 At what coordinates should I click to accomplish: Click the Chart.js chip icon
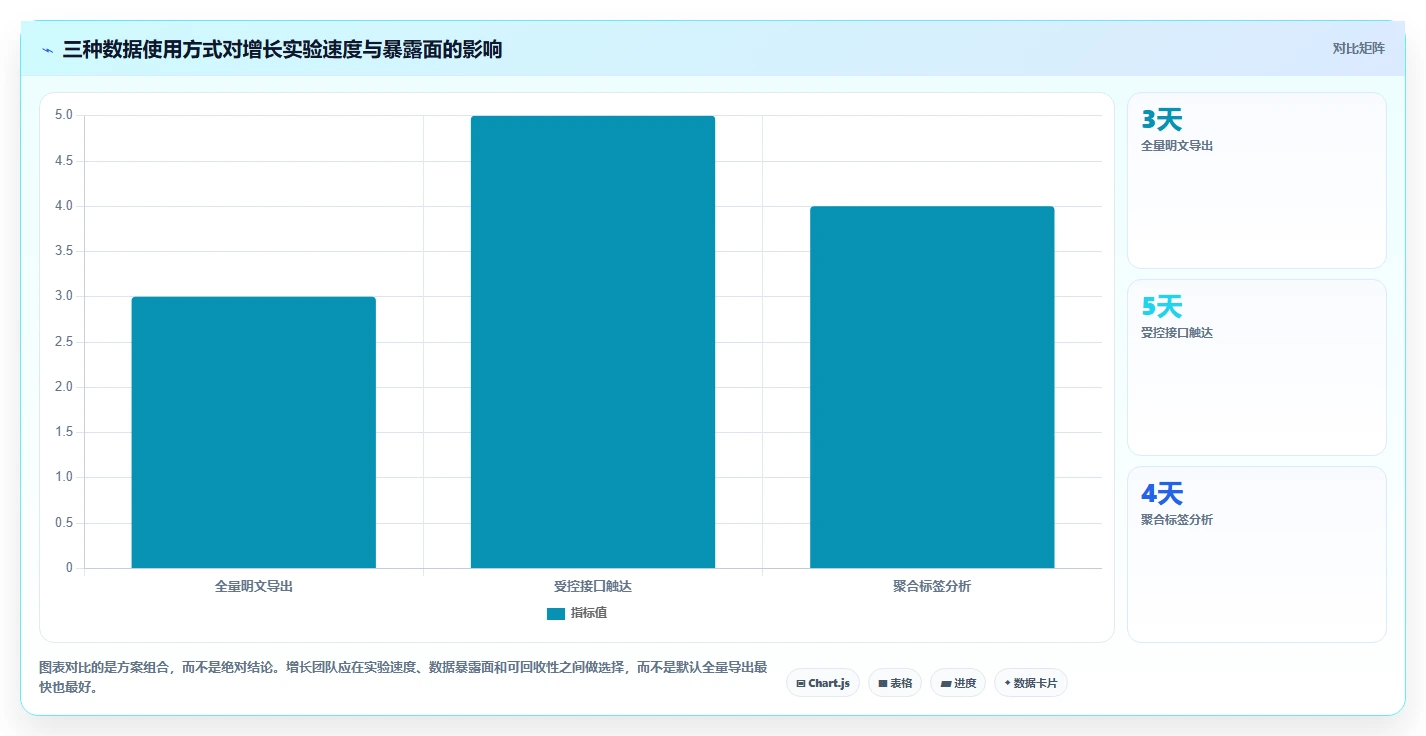point(801,684)
